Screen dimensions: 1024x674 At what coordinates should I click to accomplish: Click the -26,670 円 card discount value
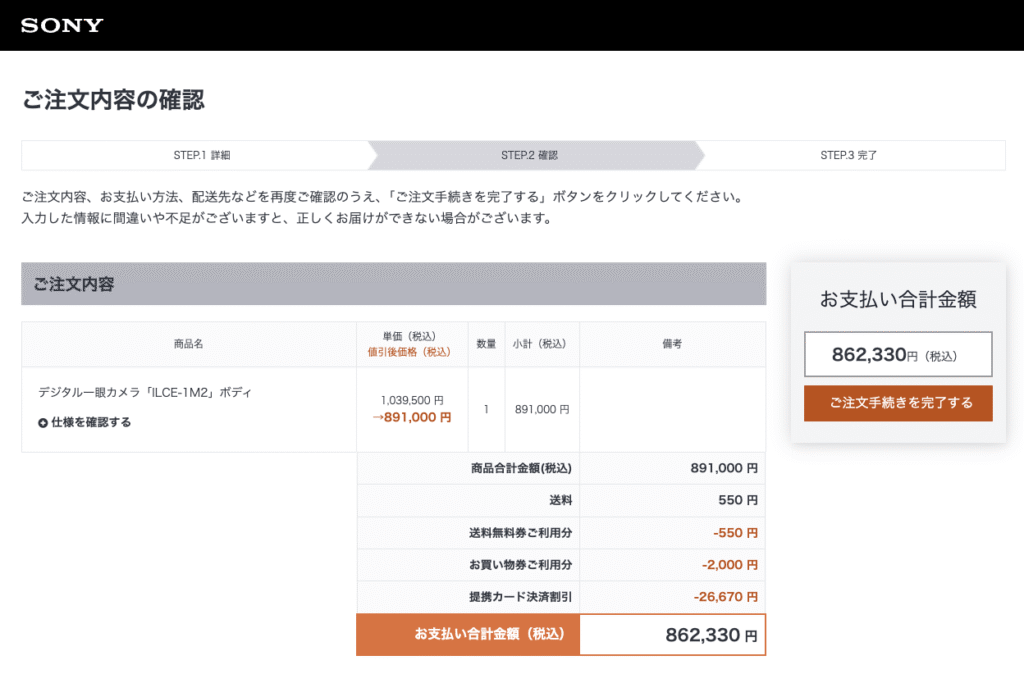pyautogui.click(x=726, y=597)
